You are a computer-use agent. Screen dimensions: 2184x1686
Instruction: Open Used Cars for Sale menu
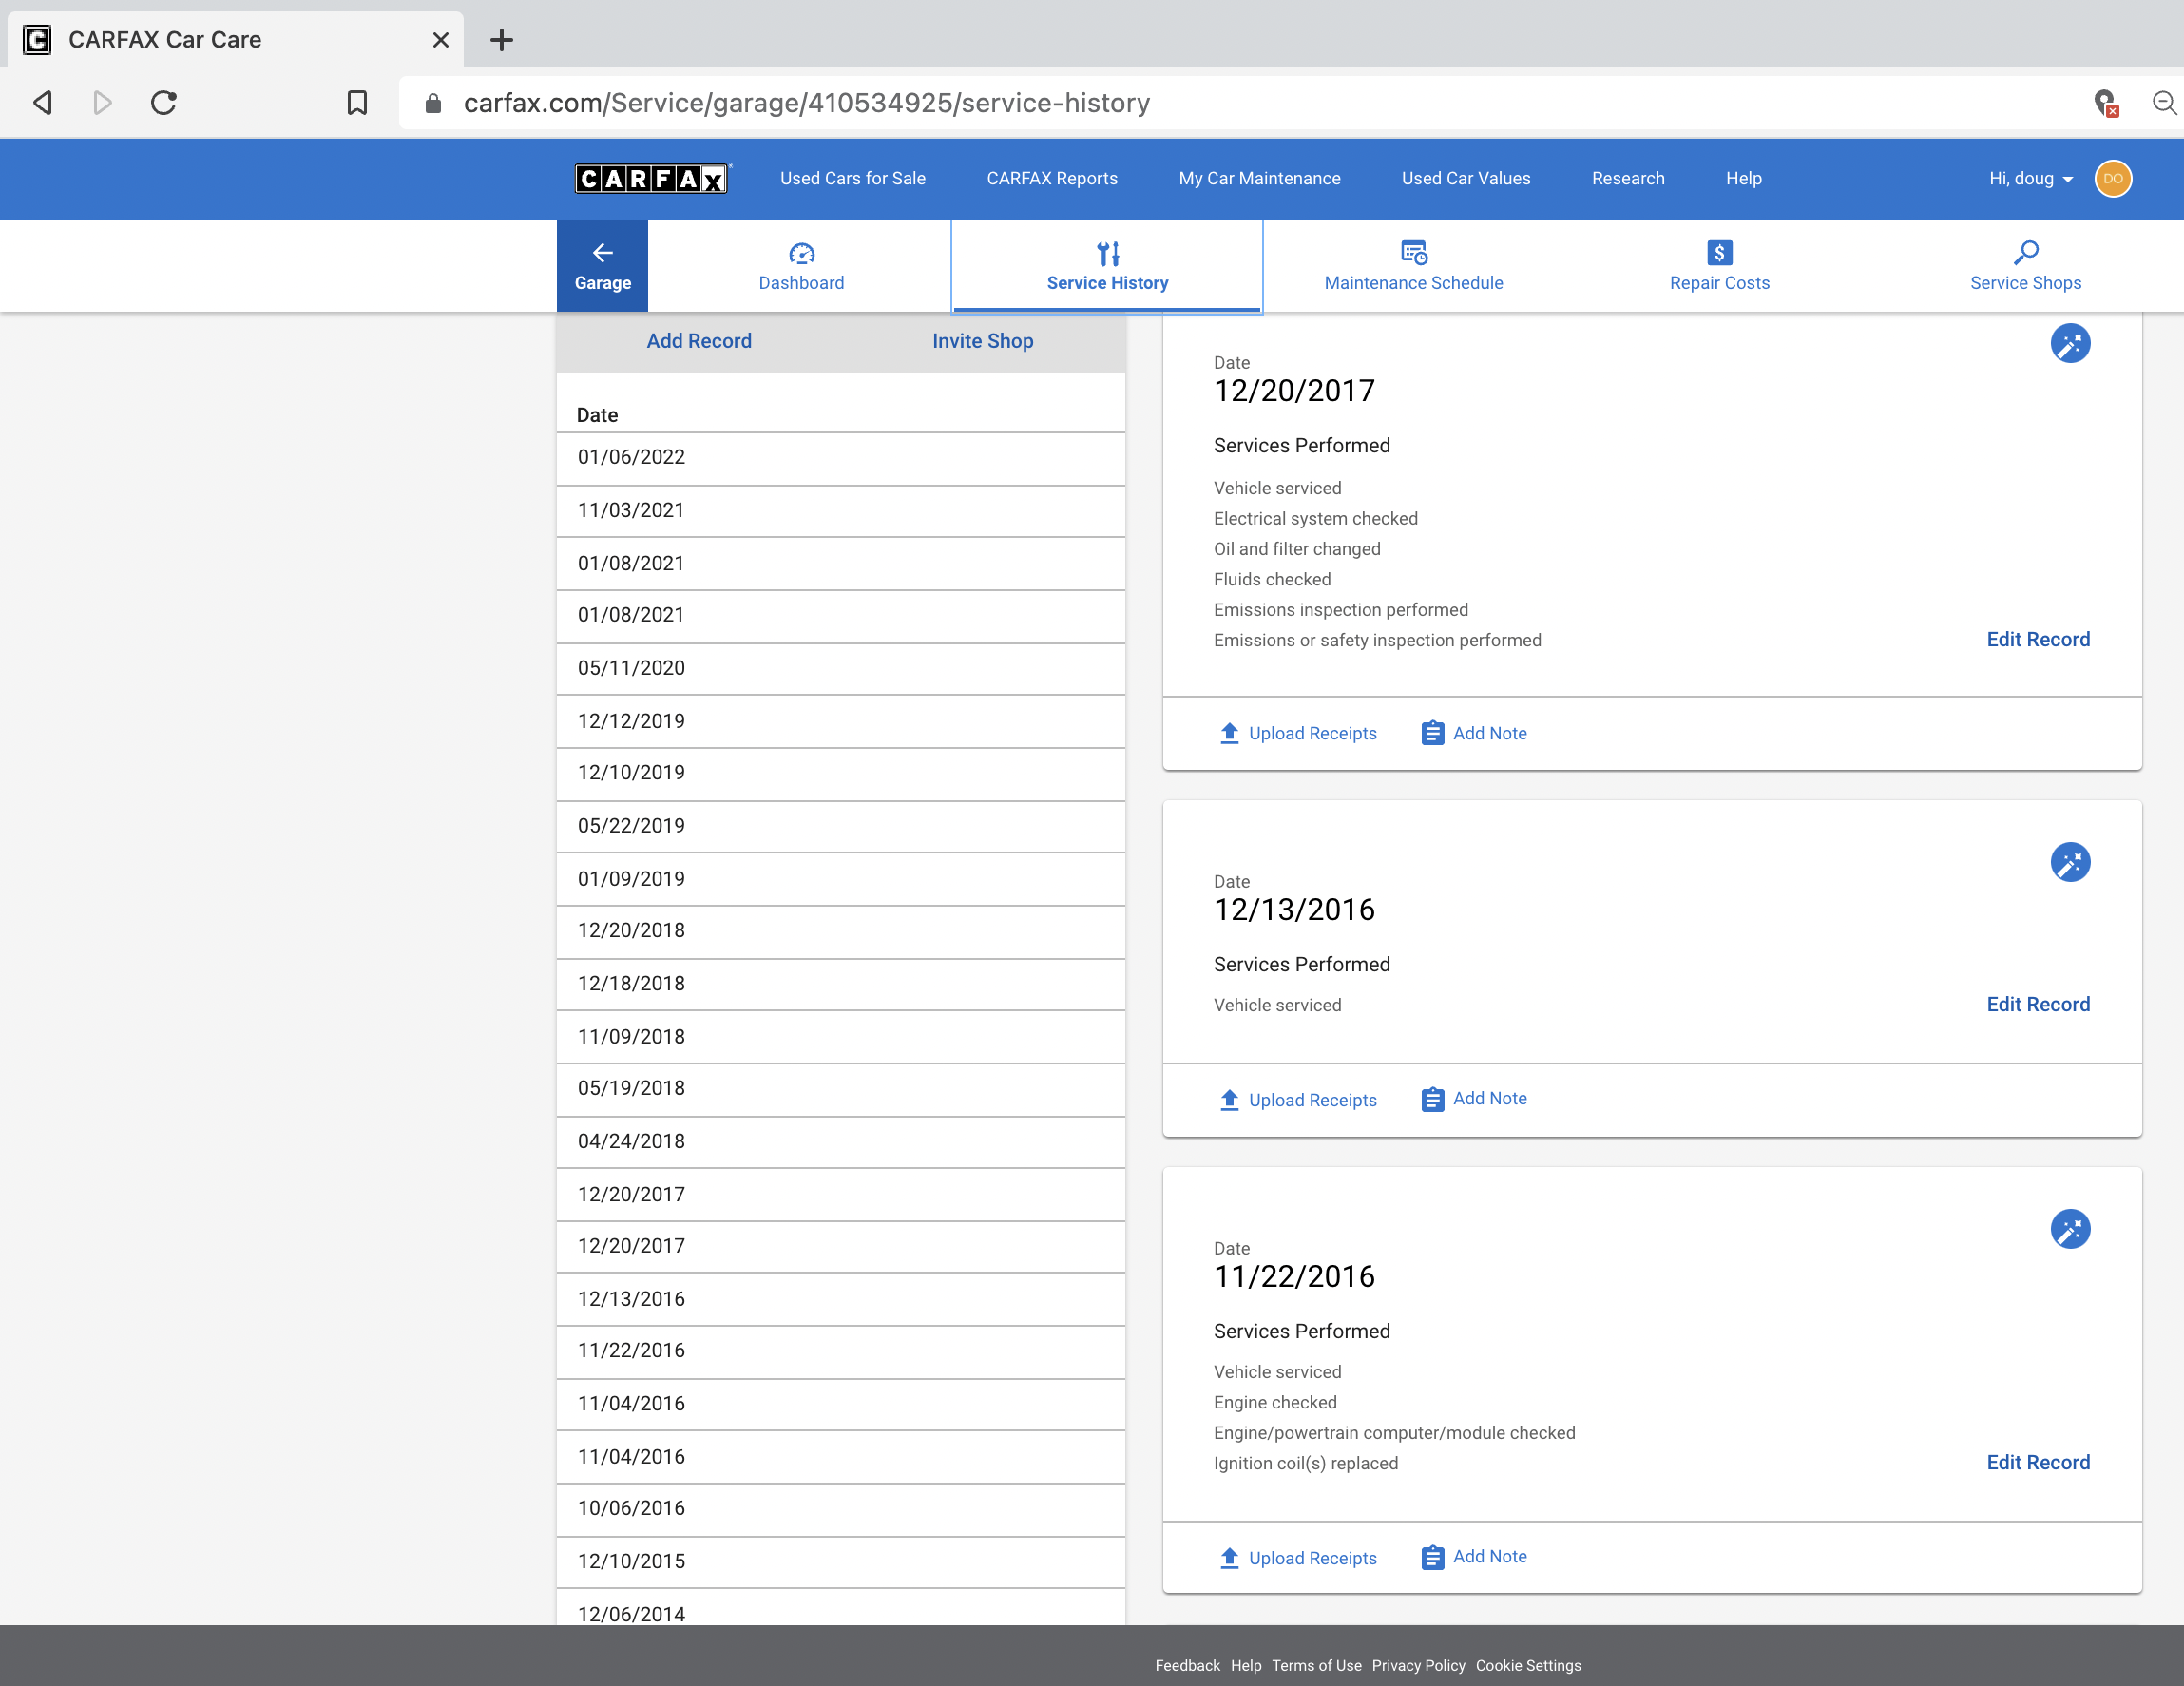(852, 178)
